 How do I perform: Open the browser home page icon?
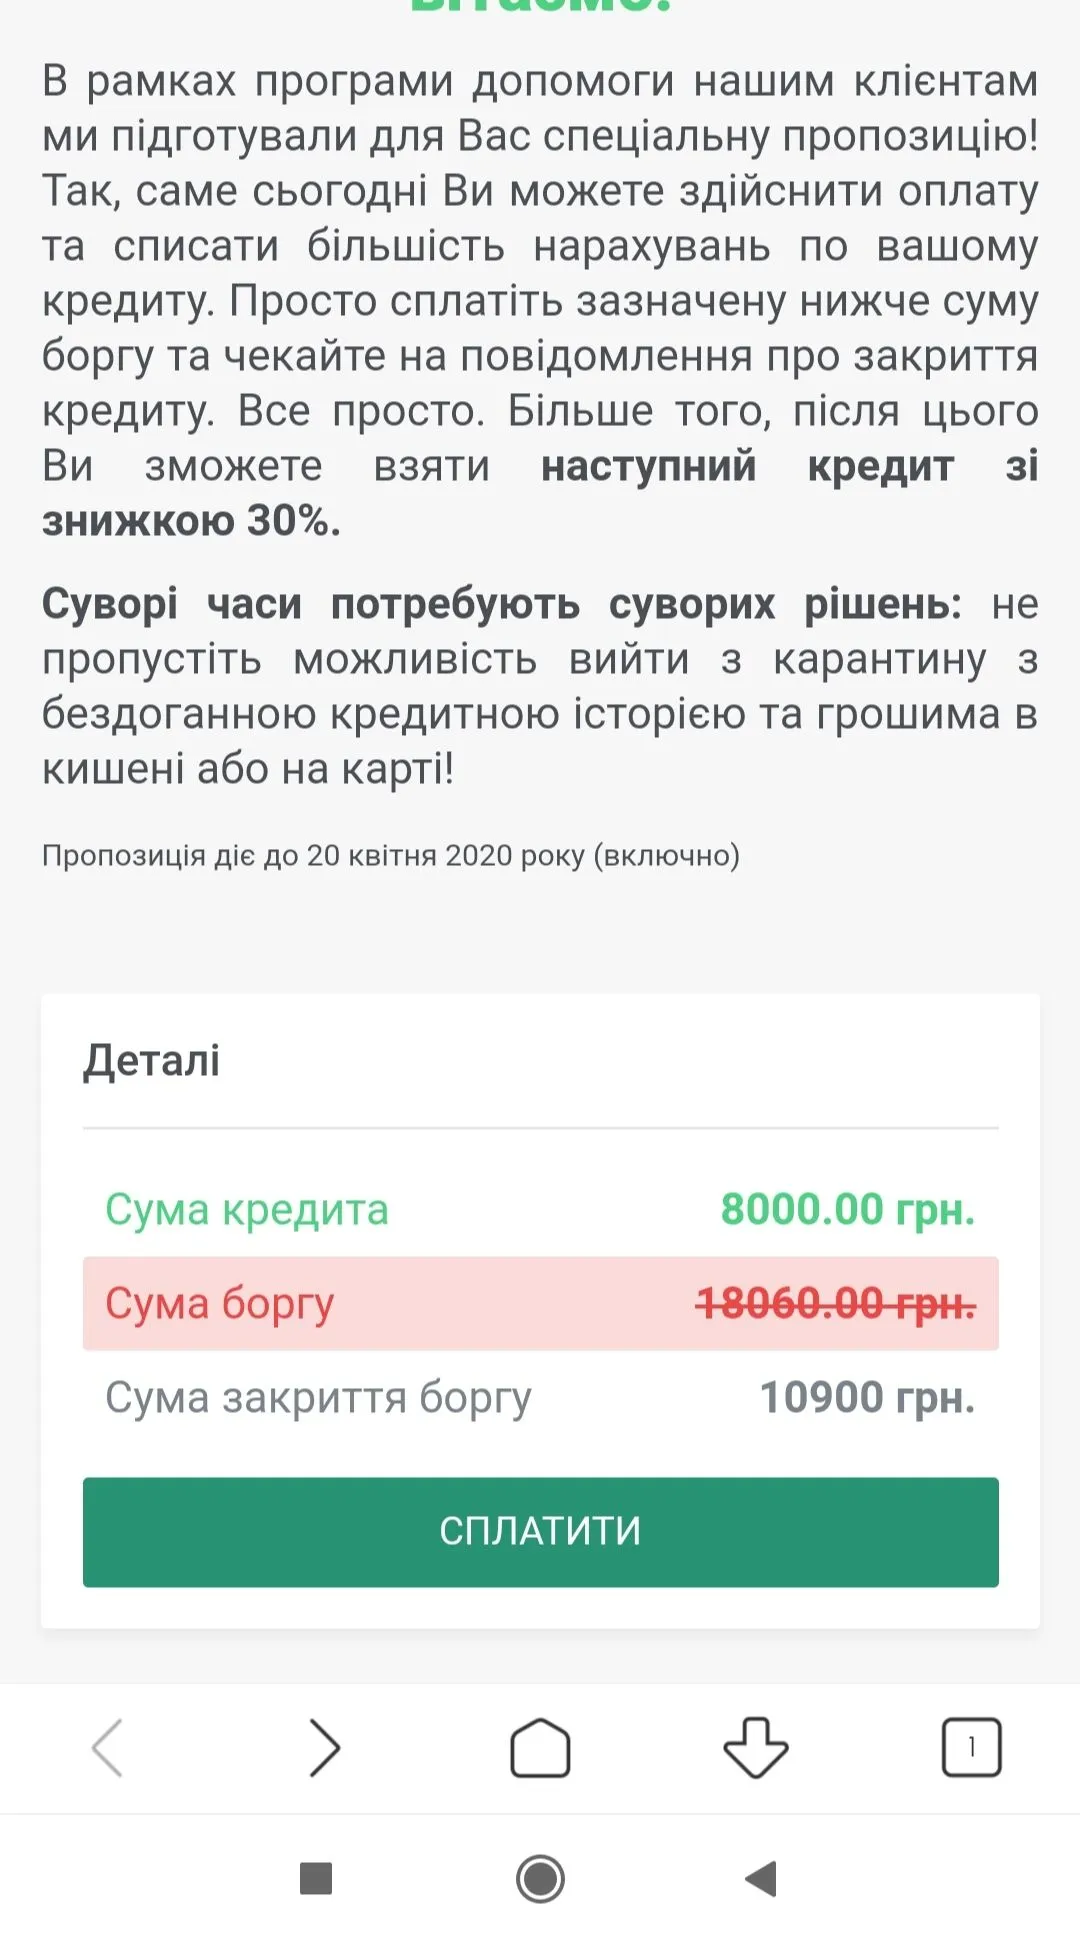click(x=540, y=1748)
